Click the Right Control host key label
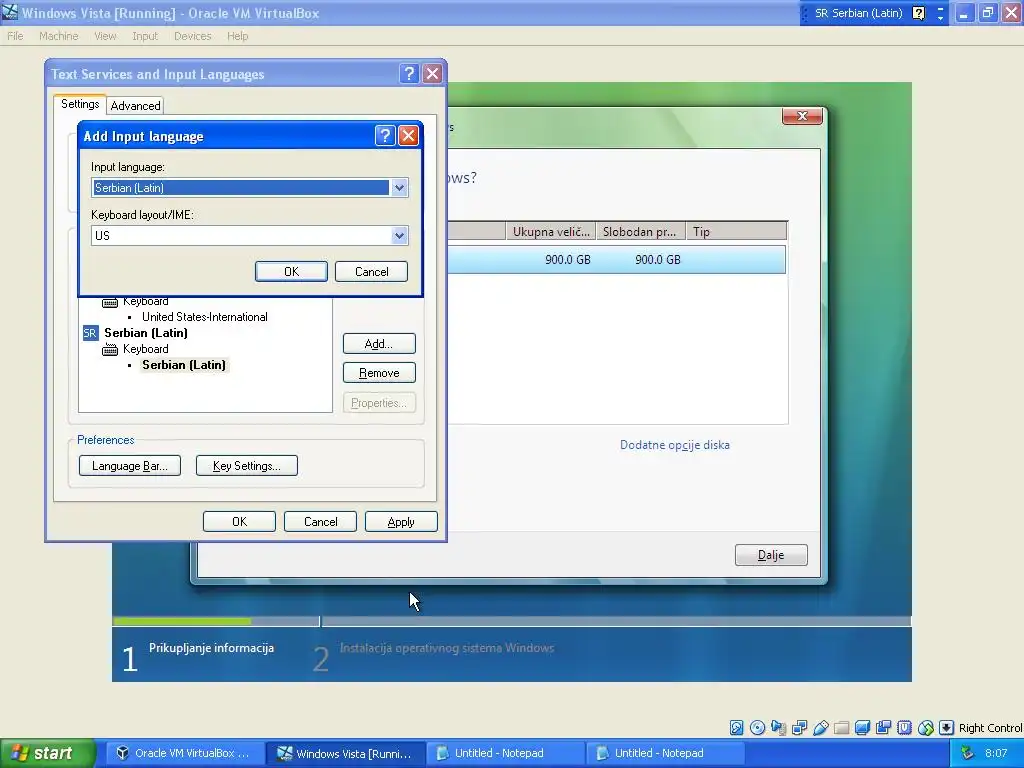This screenshot has height=768, width=1024. (990, 728)
